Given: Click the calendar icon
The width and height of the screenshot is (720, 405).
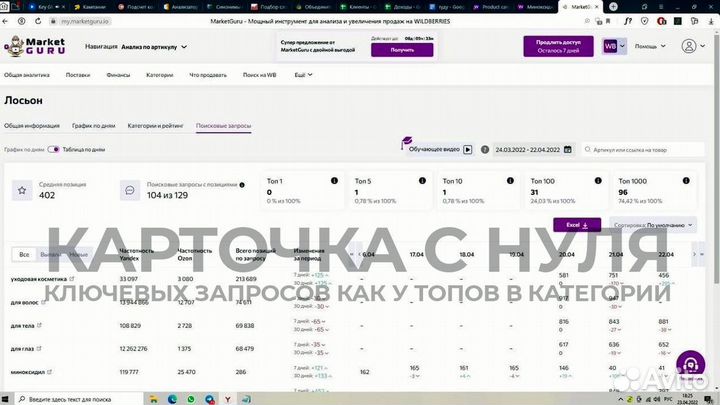Looking at the screenshot, I should coord(568,150).
